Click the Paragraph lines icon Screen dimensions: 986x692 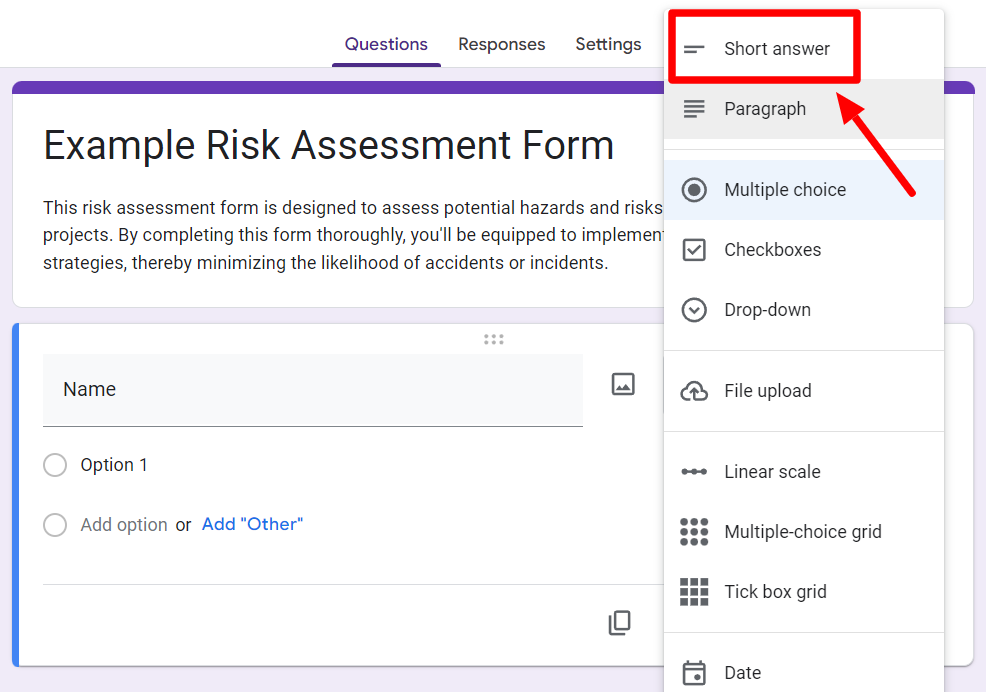(x=694, y=109)
